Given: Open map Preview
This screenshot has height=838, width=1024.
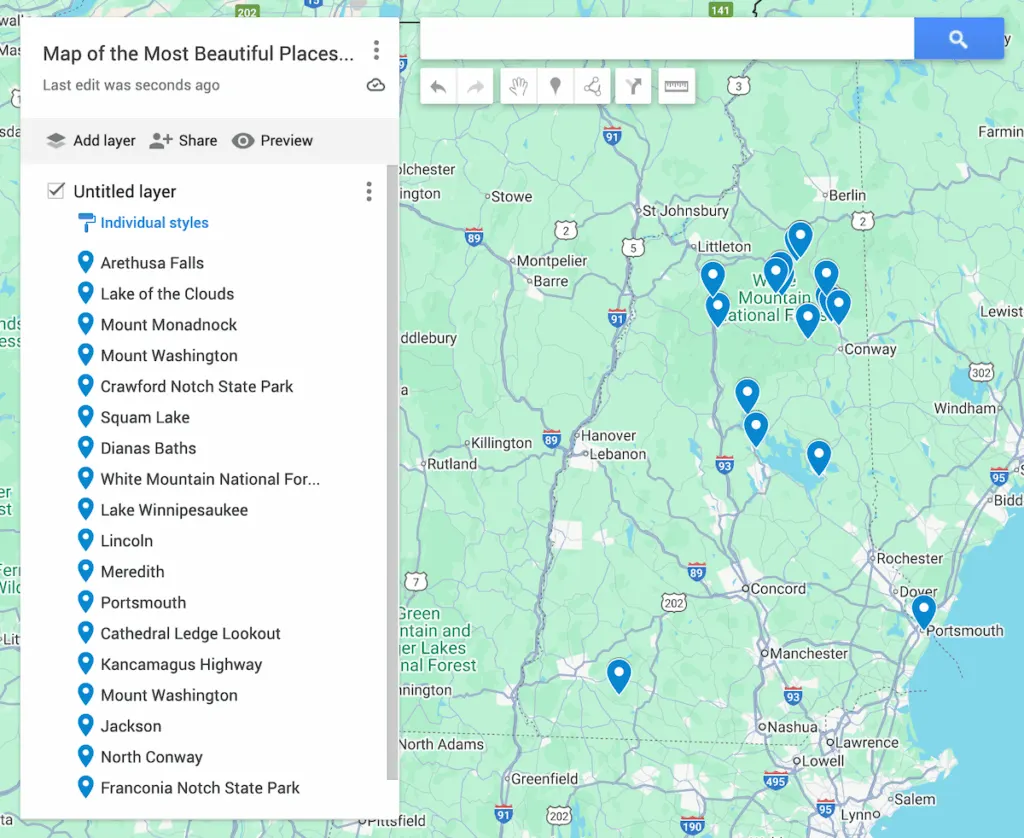Looking at the screenshot, I should (x=272, y=140).
